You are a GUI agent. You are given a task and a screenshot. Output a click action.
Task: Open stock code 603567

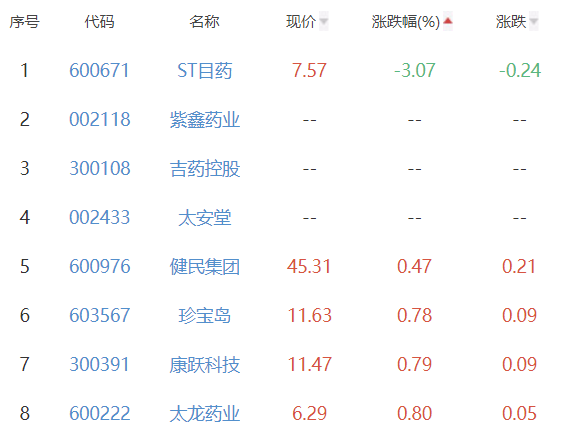tap(99, 315)
